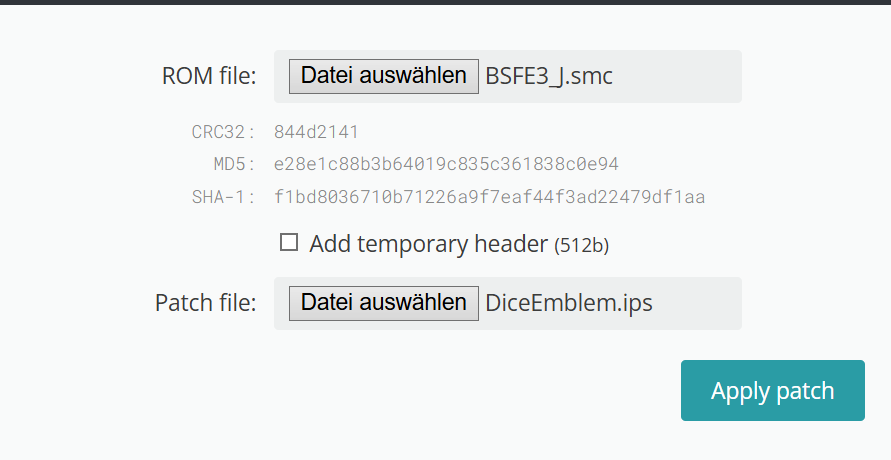Click the ROM file Datei auswählen button
891x460 pixels.
click(x=384, y=76)
